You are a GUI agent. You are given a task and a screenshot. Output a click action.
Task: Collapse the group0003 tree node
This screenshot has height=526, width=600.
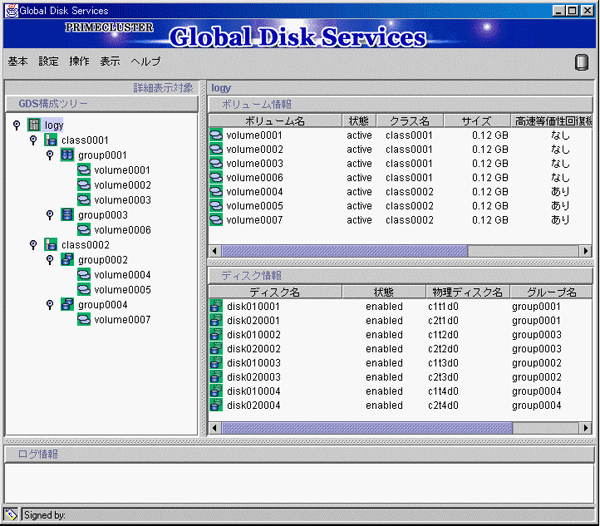pos(50,215)
